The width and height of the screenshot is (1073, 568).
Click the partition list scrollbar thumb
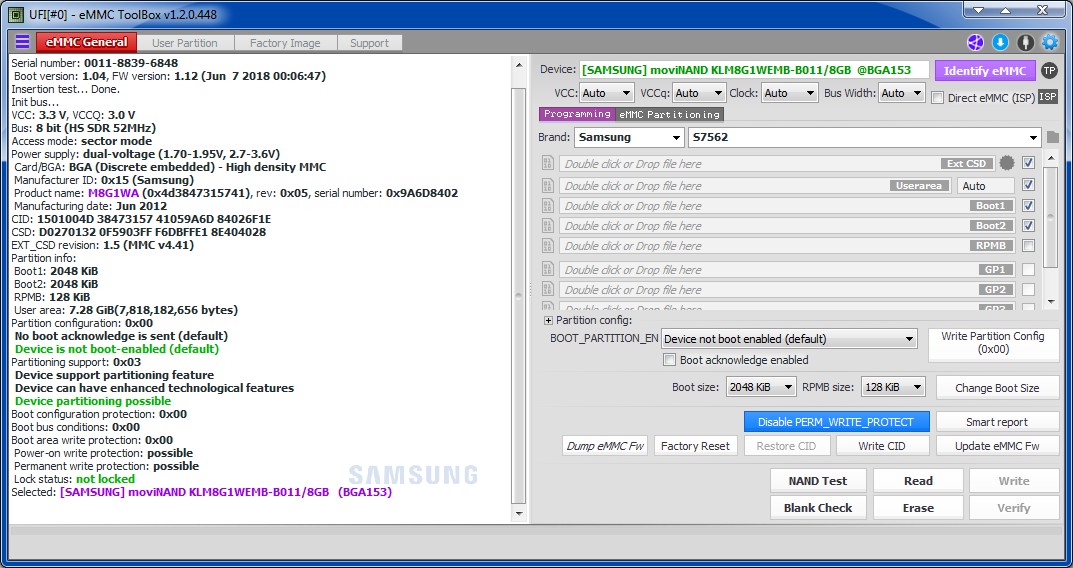(x=1052, y=216)
